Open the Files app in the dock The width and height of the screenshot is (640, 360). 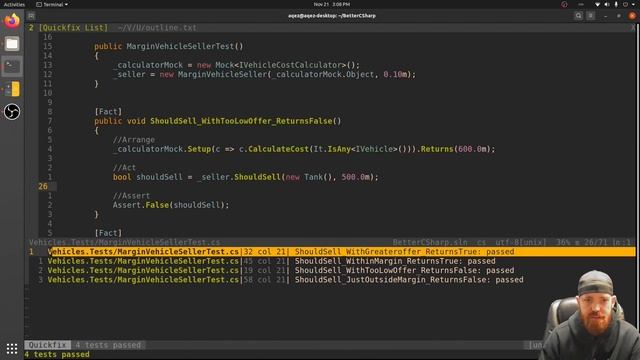12,44
